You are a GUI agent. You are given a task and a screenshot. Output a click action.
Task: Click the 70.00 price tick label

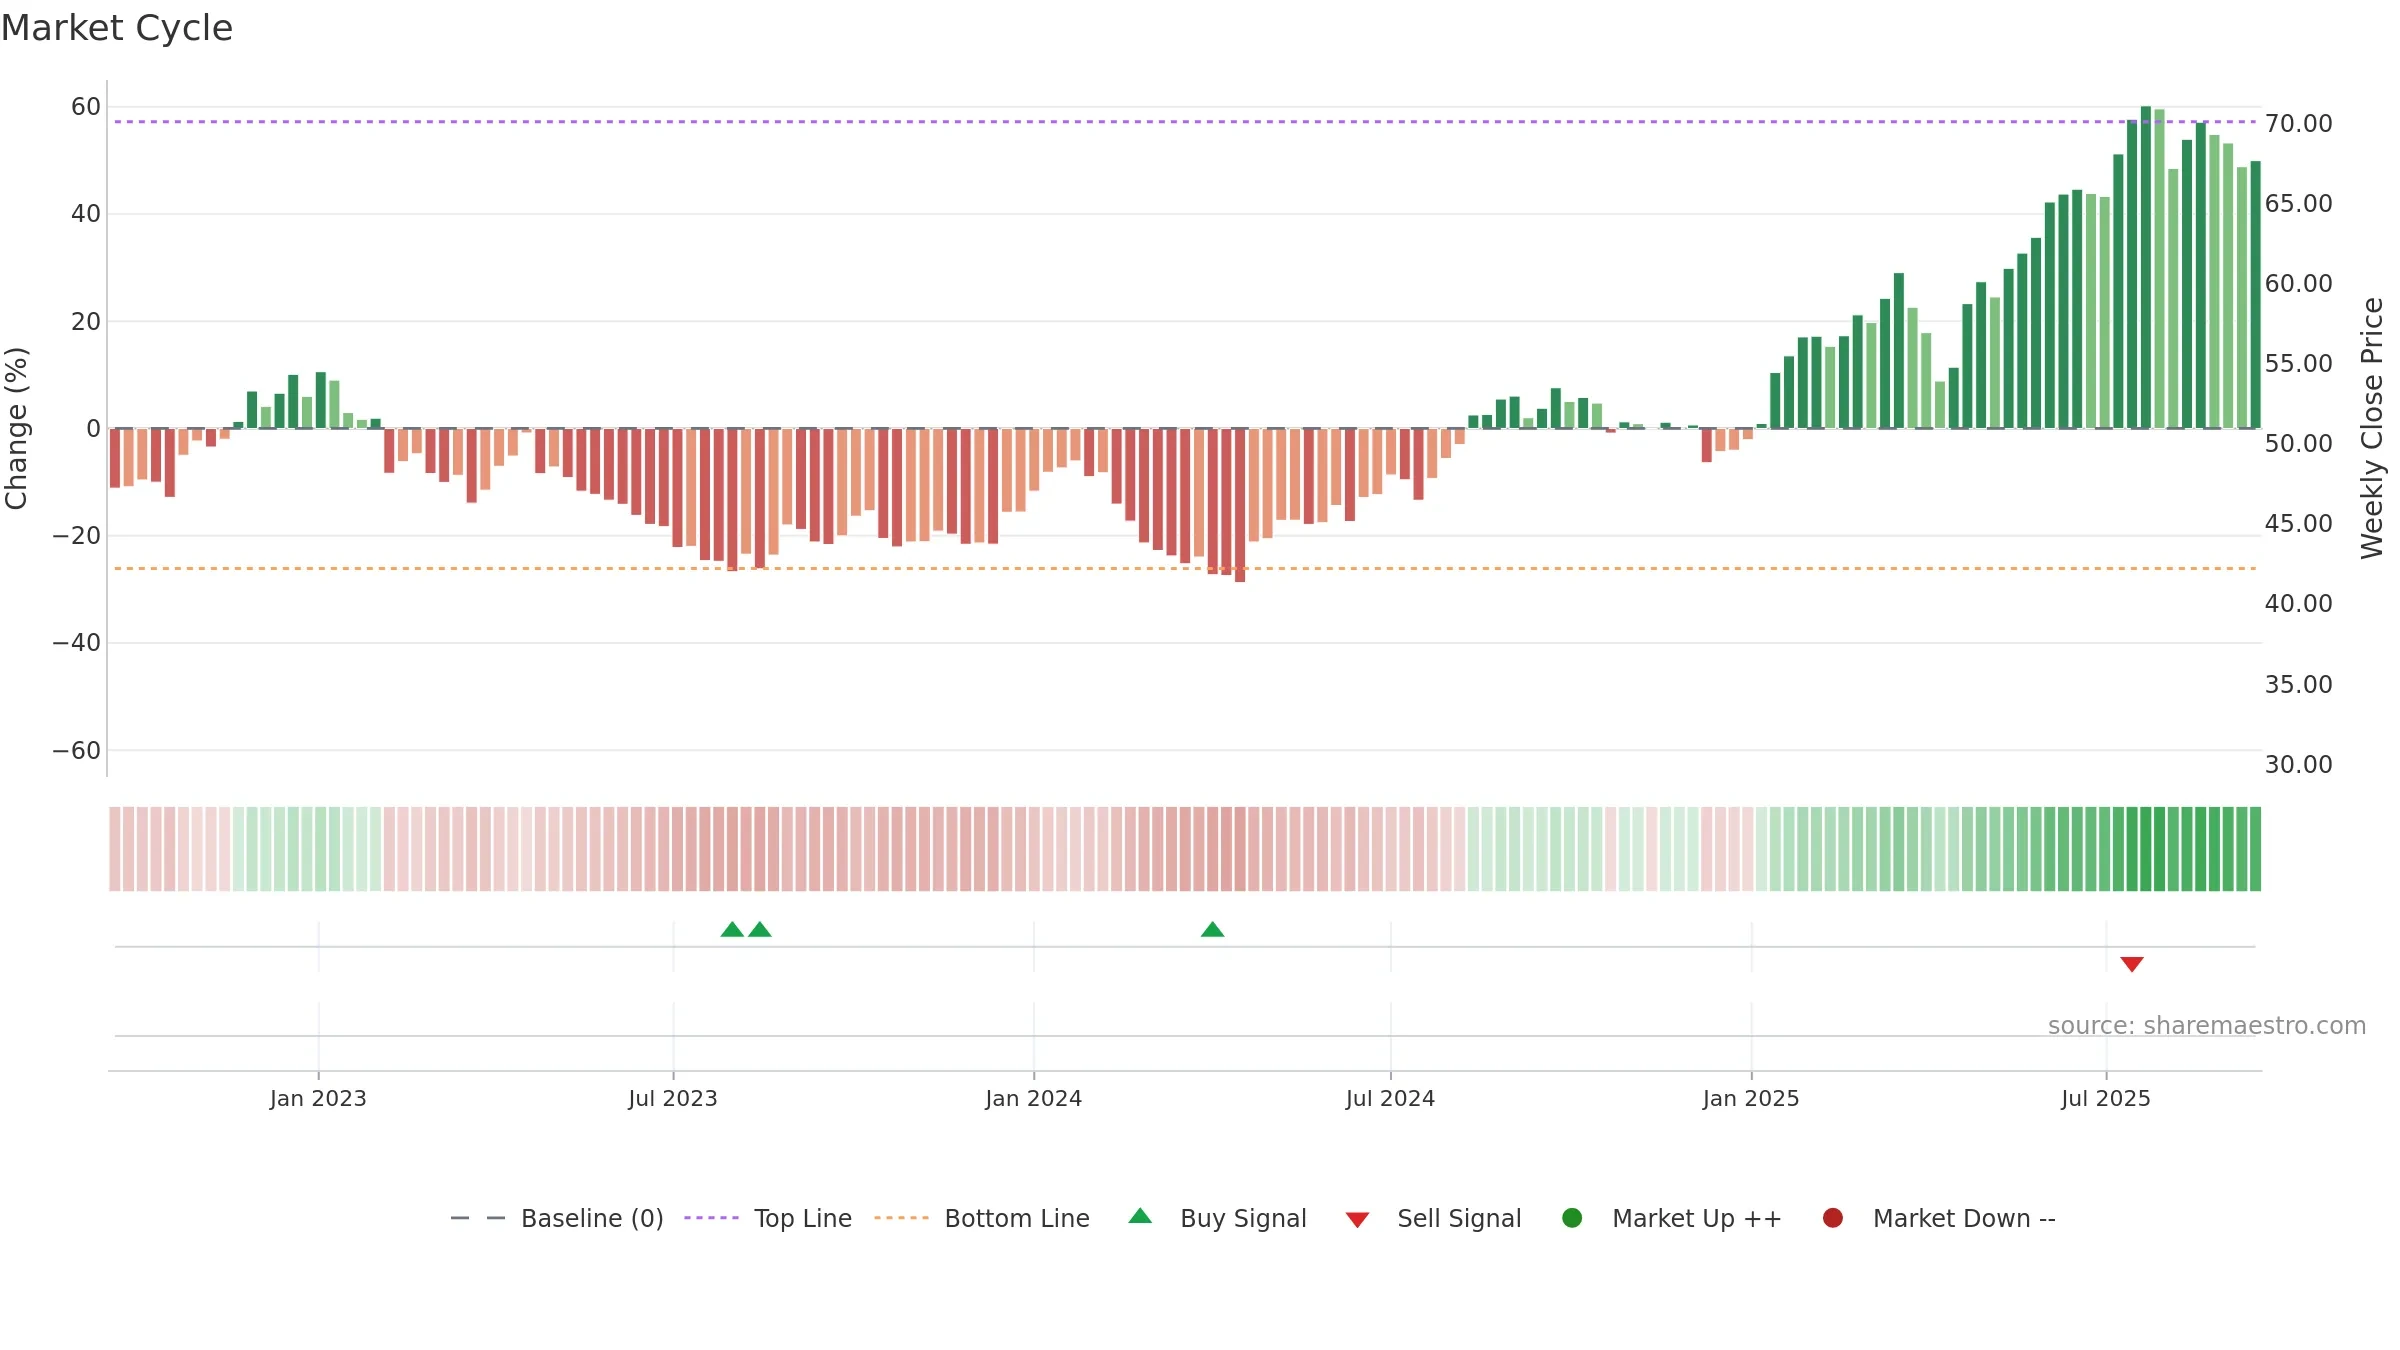(x=2298, y=124)
